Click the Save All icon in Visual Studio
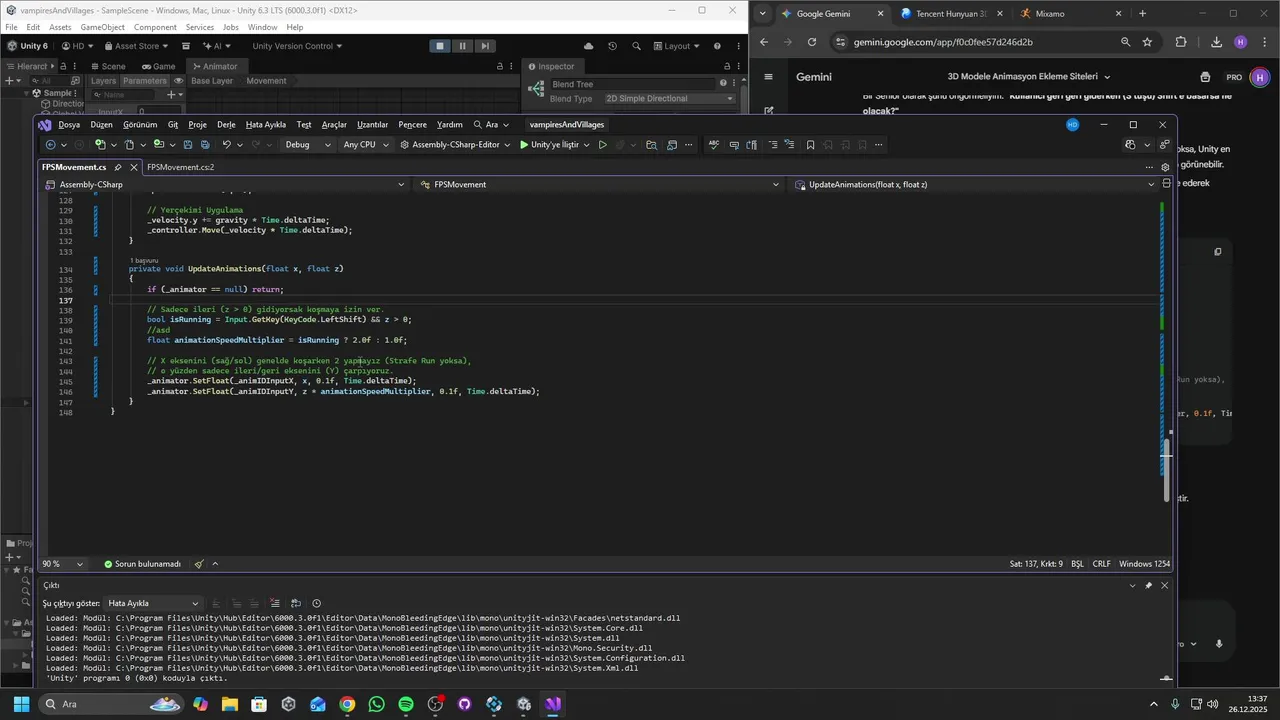Image resolution: width=1280 pixels, height=720 pixels. click(x=205, y=145)
